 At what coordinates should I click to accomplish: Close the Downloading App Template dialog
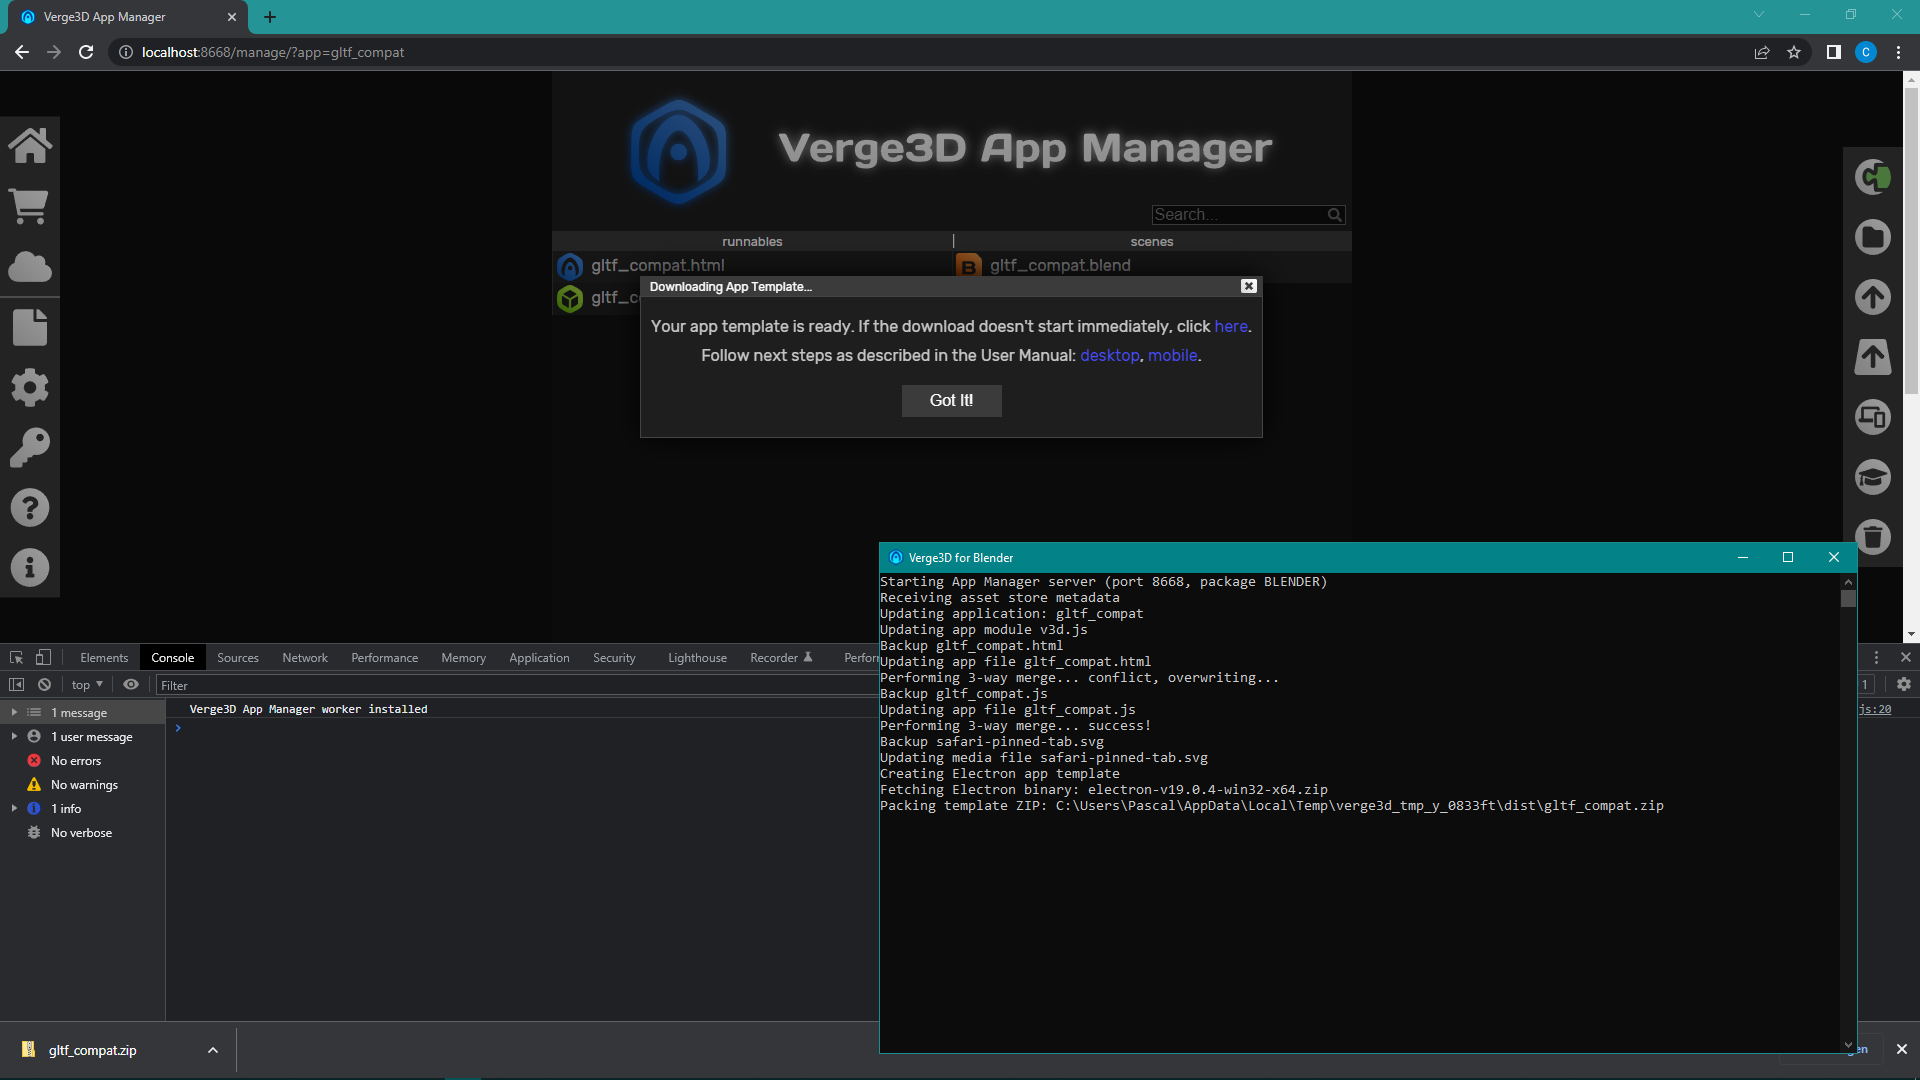pyautogui.click(x=1249, y=286)
